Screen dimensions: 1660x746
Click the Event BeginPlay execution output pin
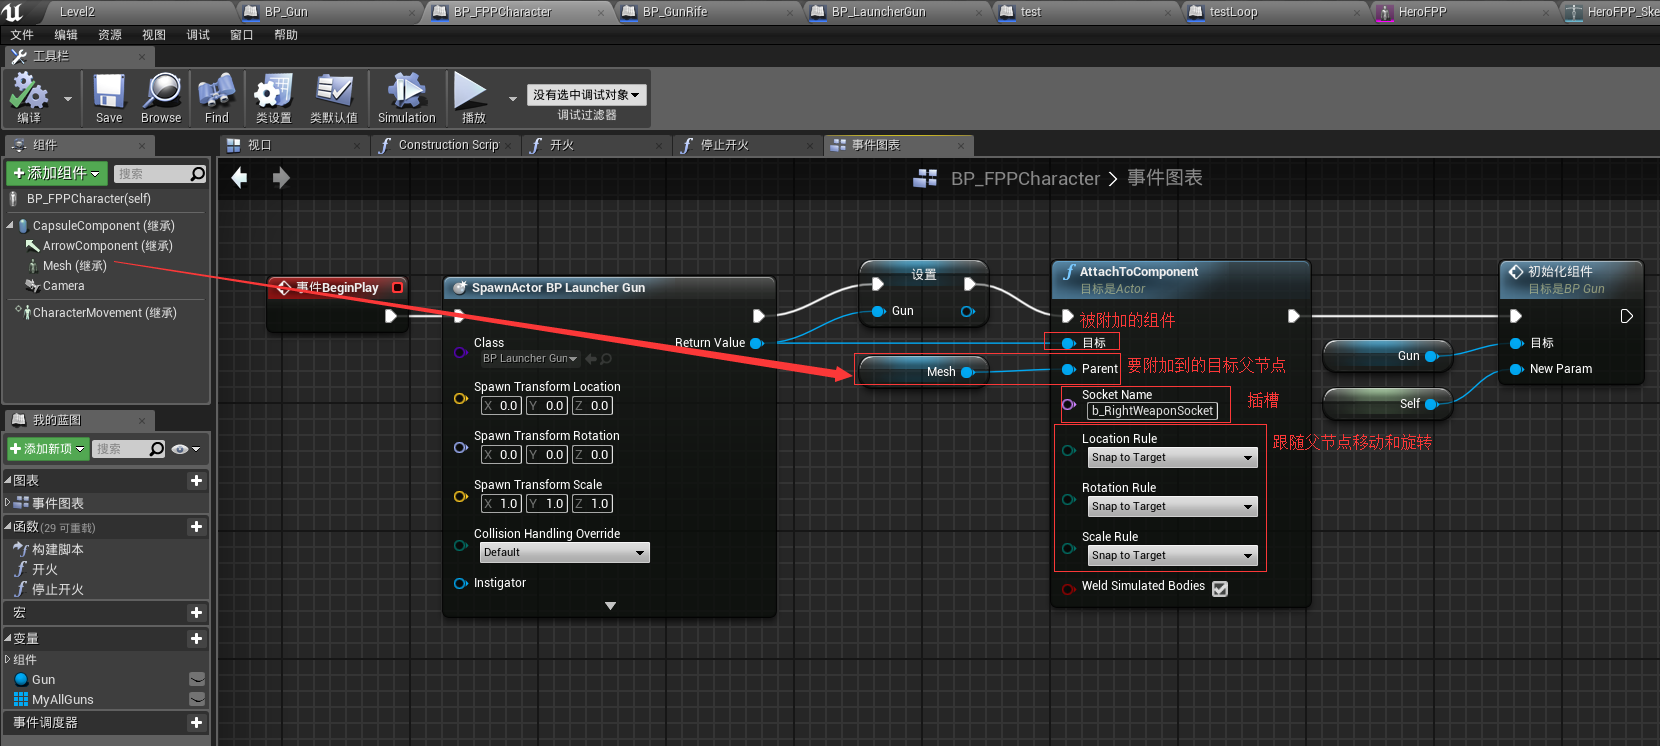391,316
